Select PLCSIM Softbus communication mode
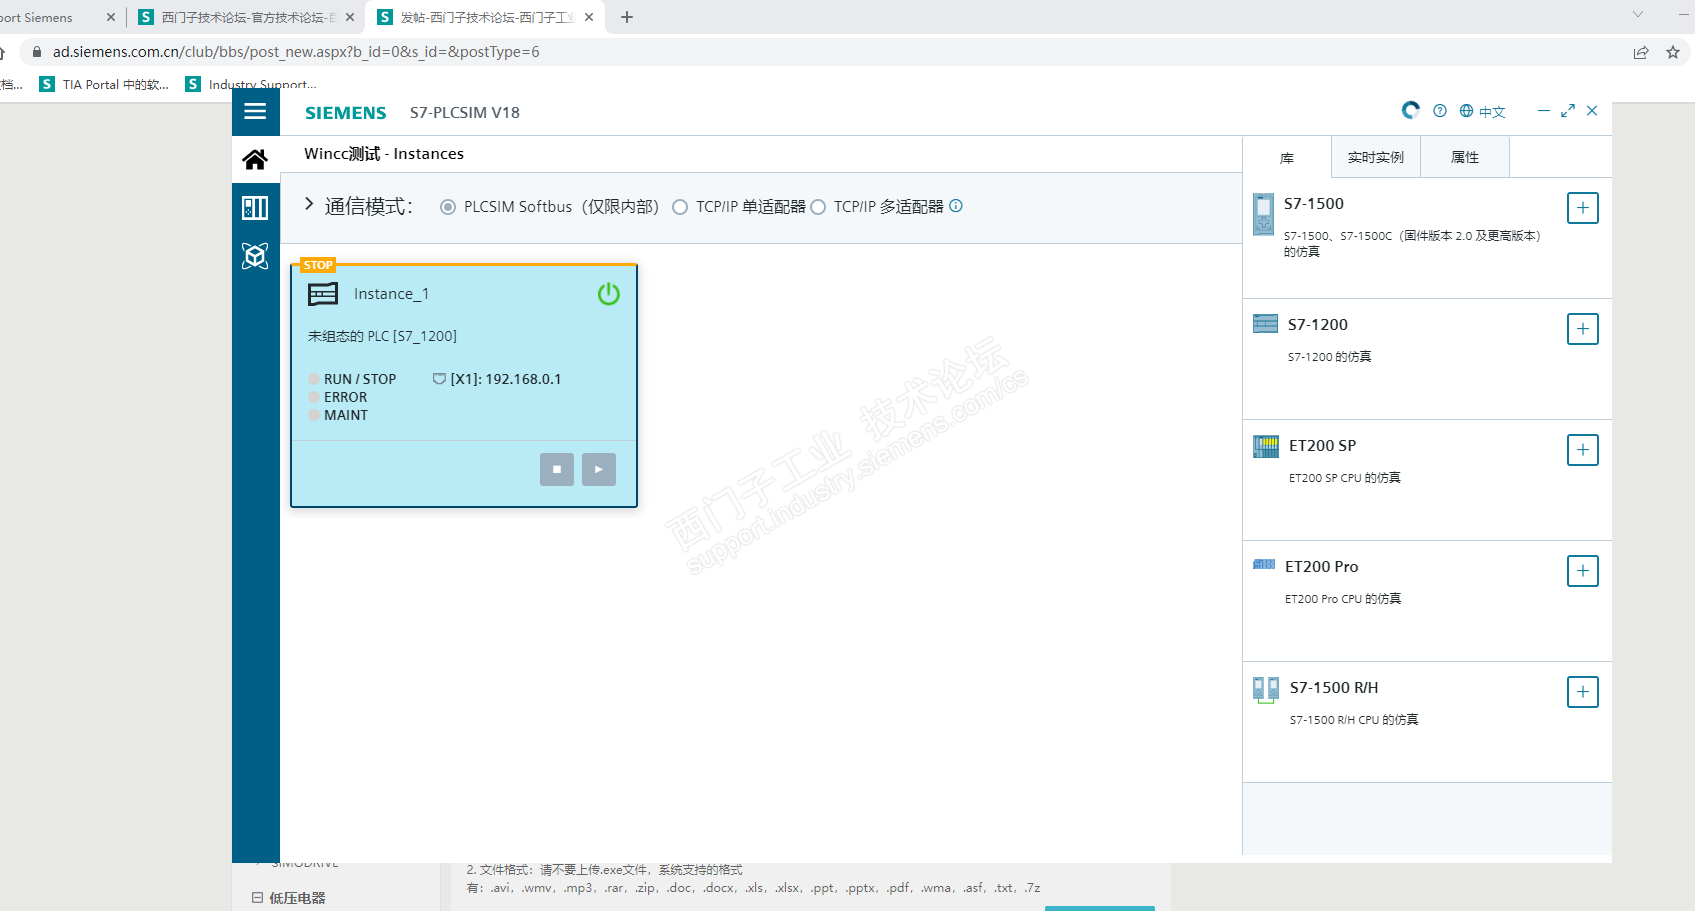 [x=448, y=207]
